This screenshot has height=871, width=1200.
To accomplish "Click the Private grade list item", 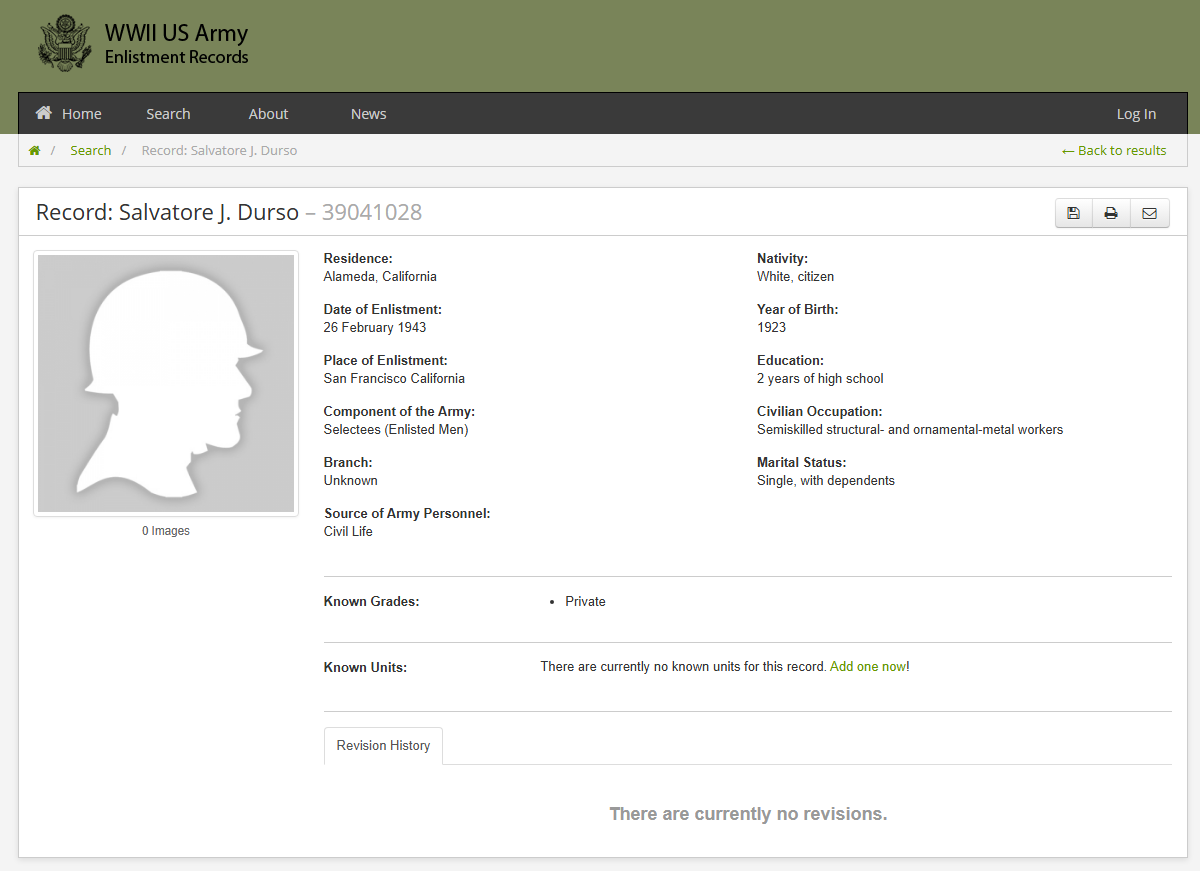I will click(x=585, y=602).
